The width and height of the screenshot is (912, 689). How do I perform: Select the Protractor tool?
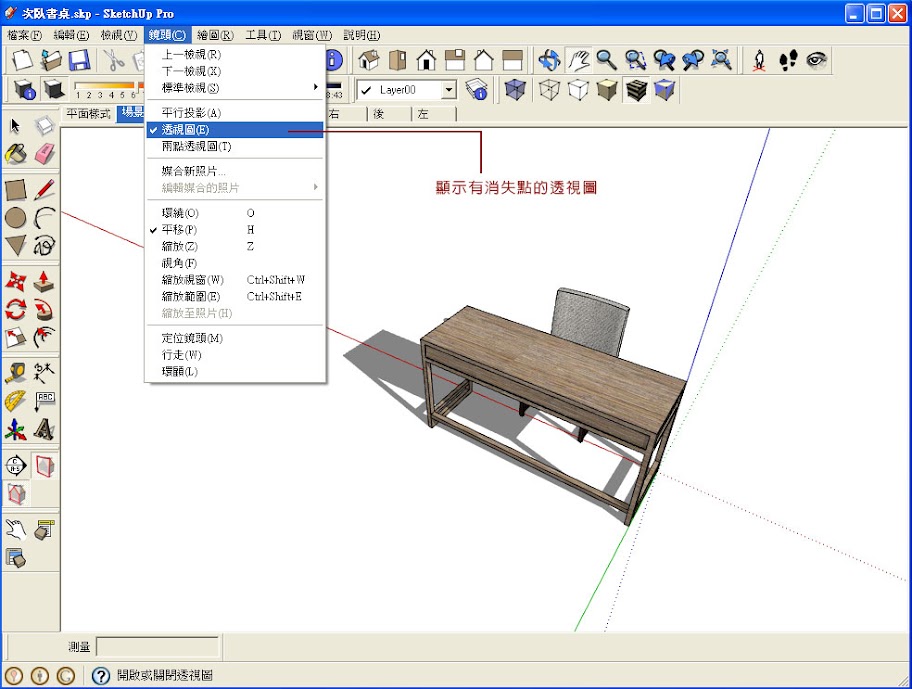16,401
